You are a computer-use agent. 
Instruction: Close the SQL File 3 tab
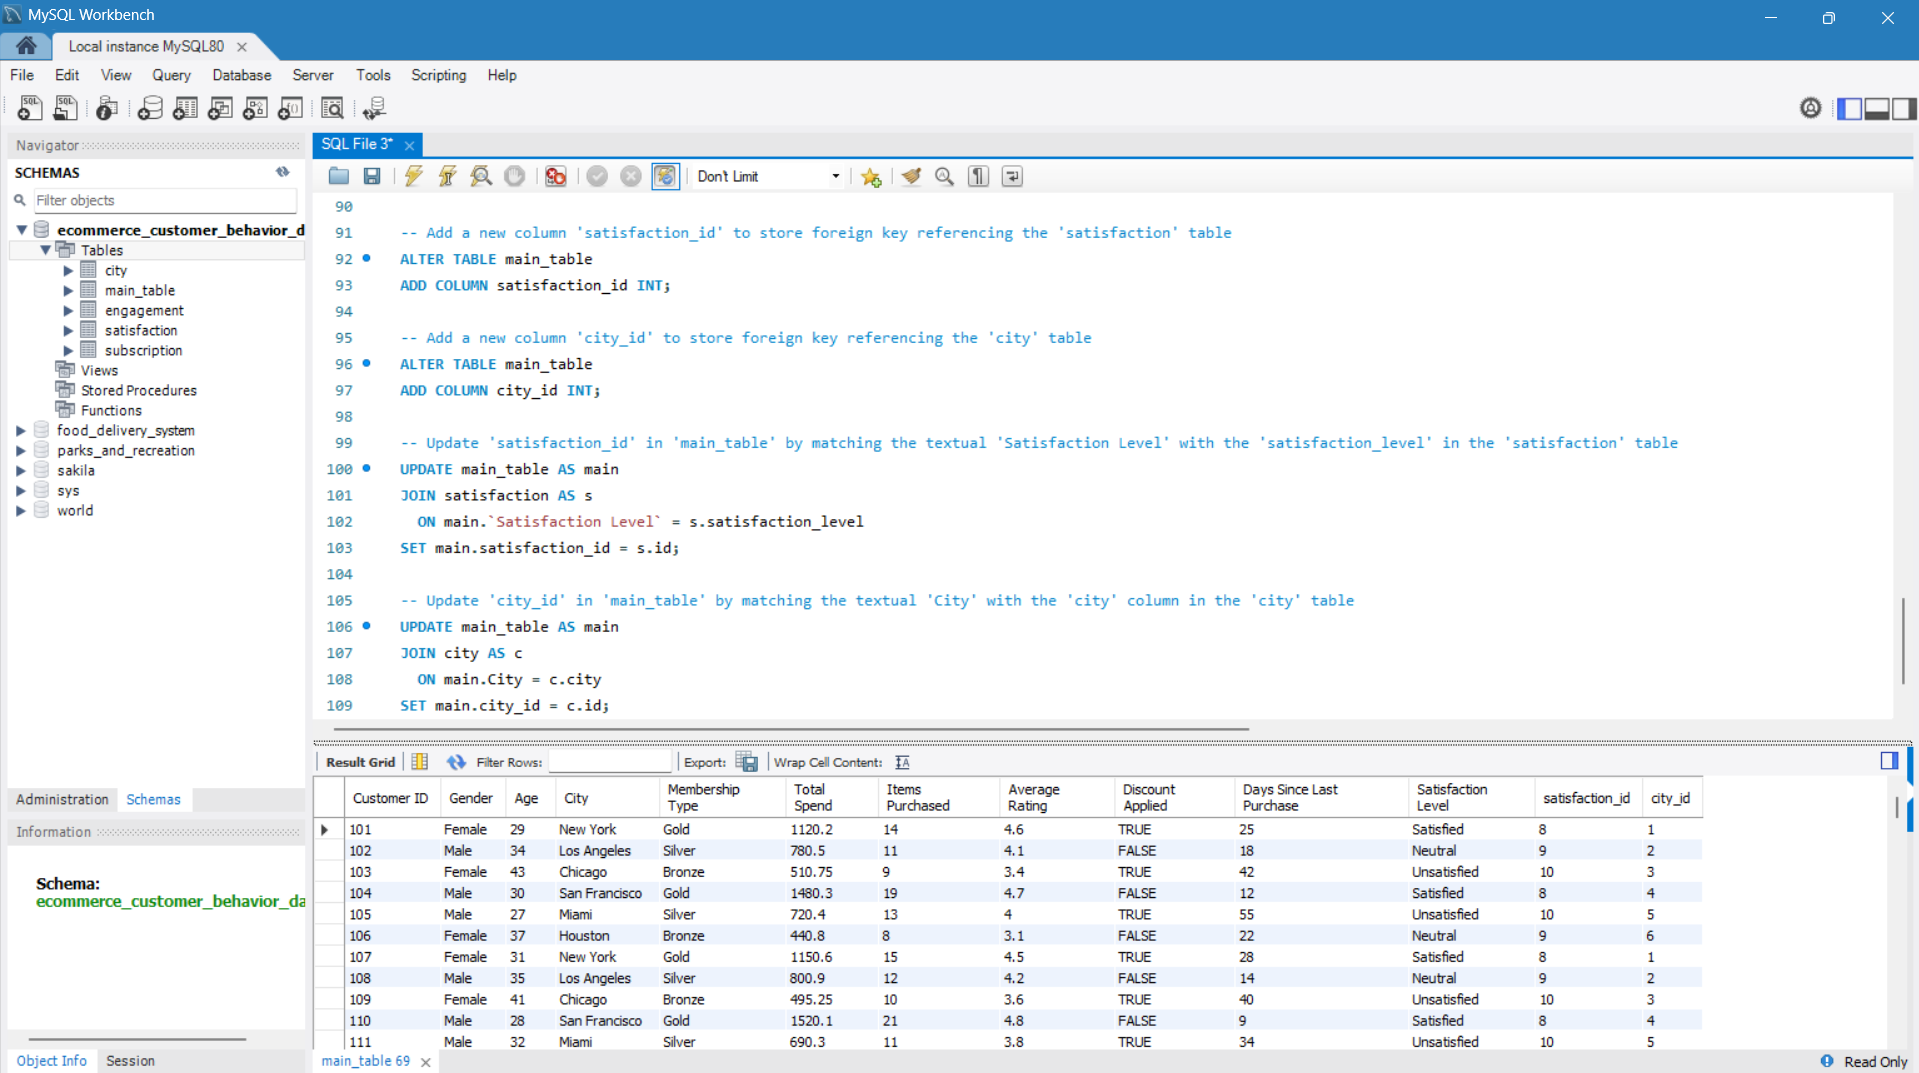[x=409, y=145]
